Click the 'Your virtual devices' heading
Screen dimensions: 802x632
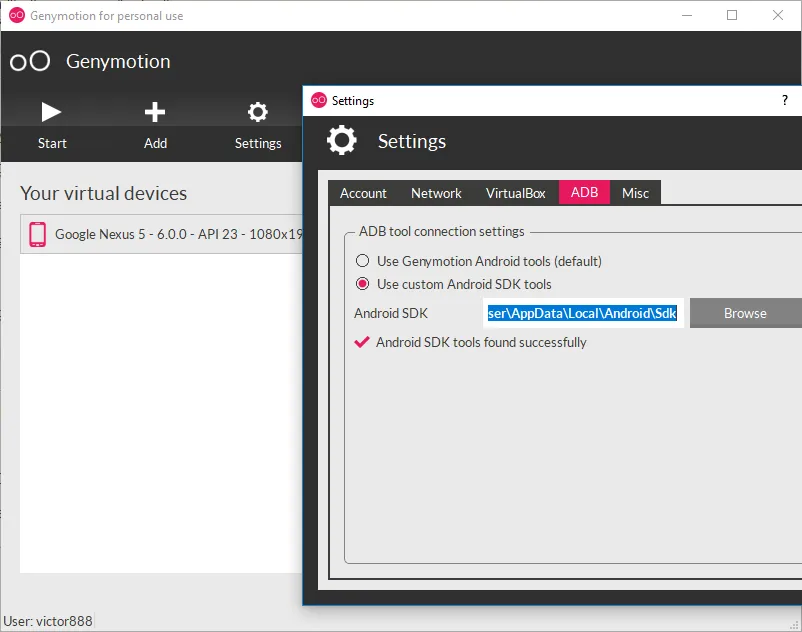coord(103,193)
